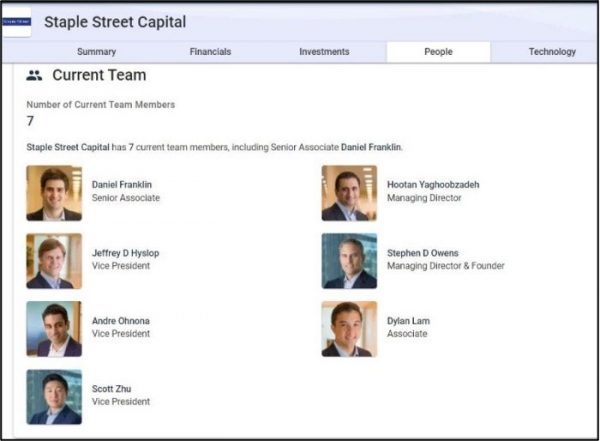Screen dimensions: 600x441
Task: Click Andre Ohnona name link
Action: pos(120,321)
